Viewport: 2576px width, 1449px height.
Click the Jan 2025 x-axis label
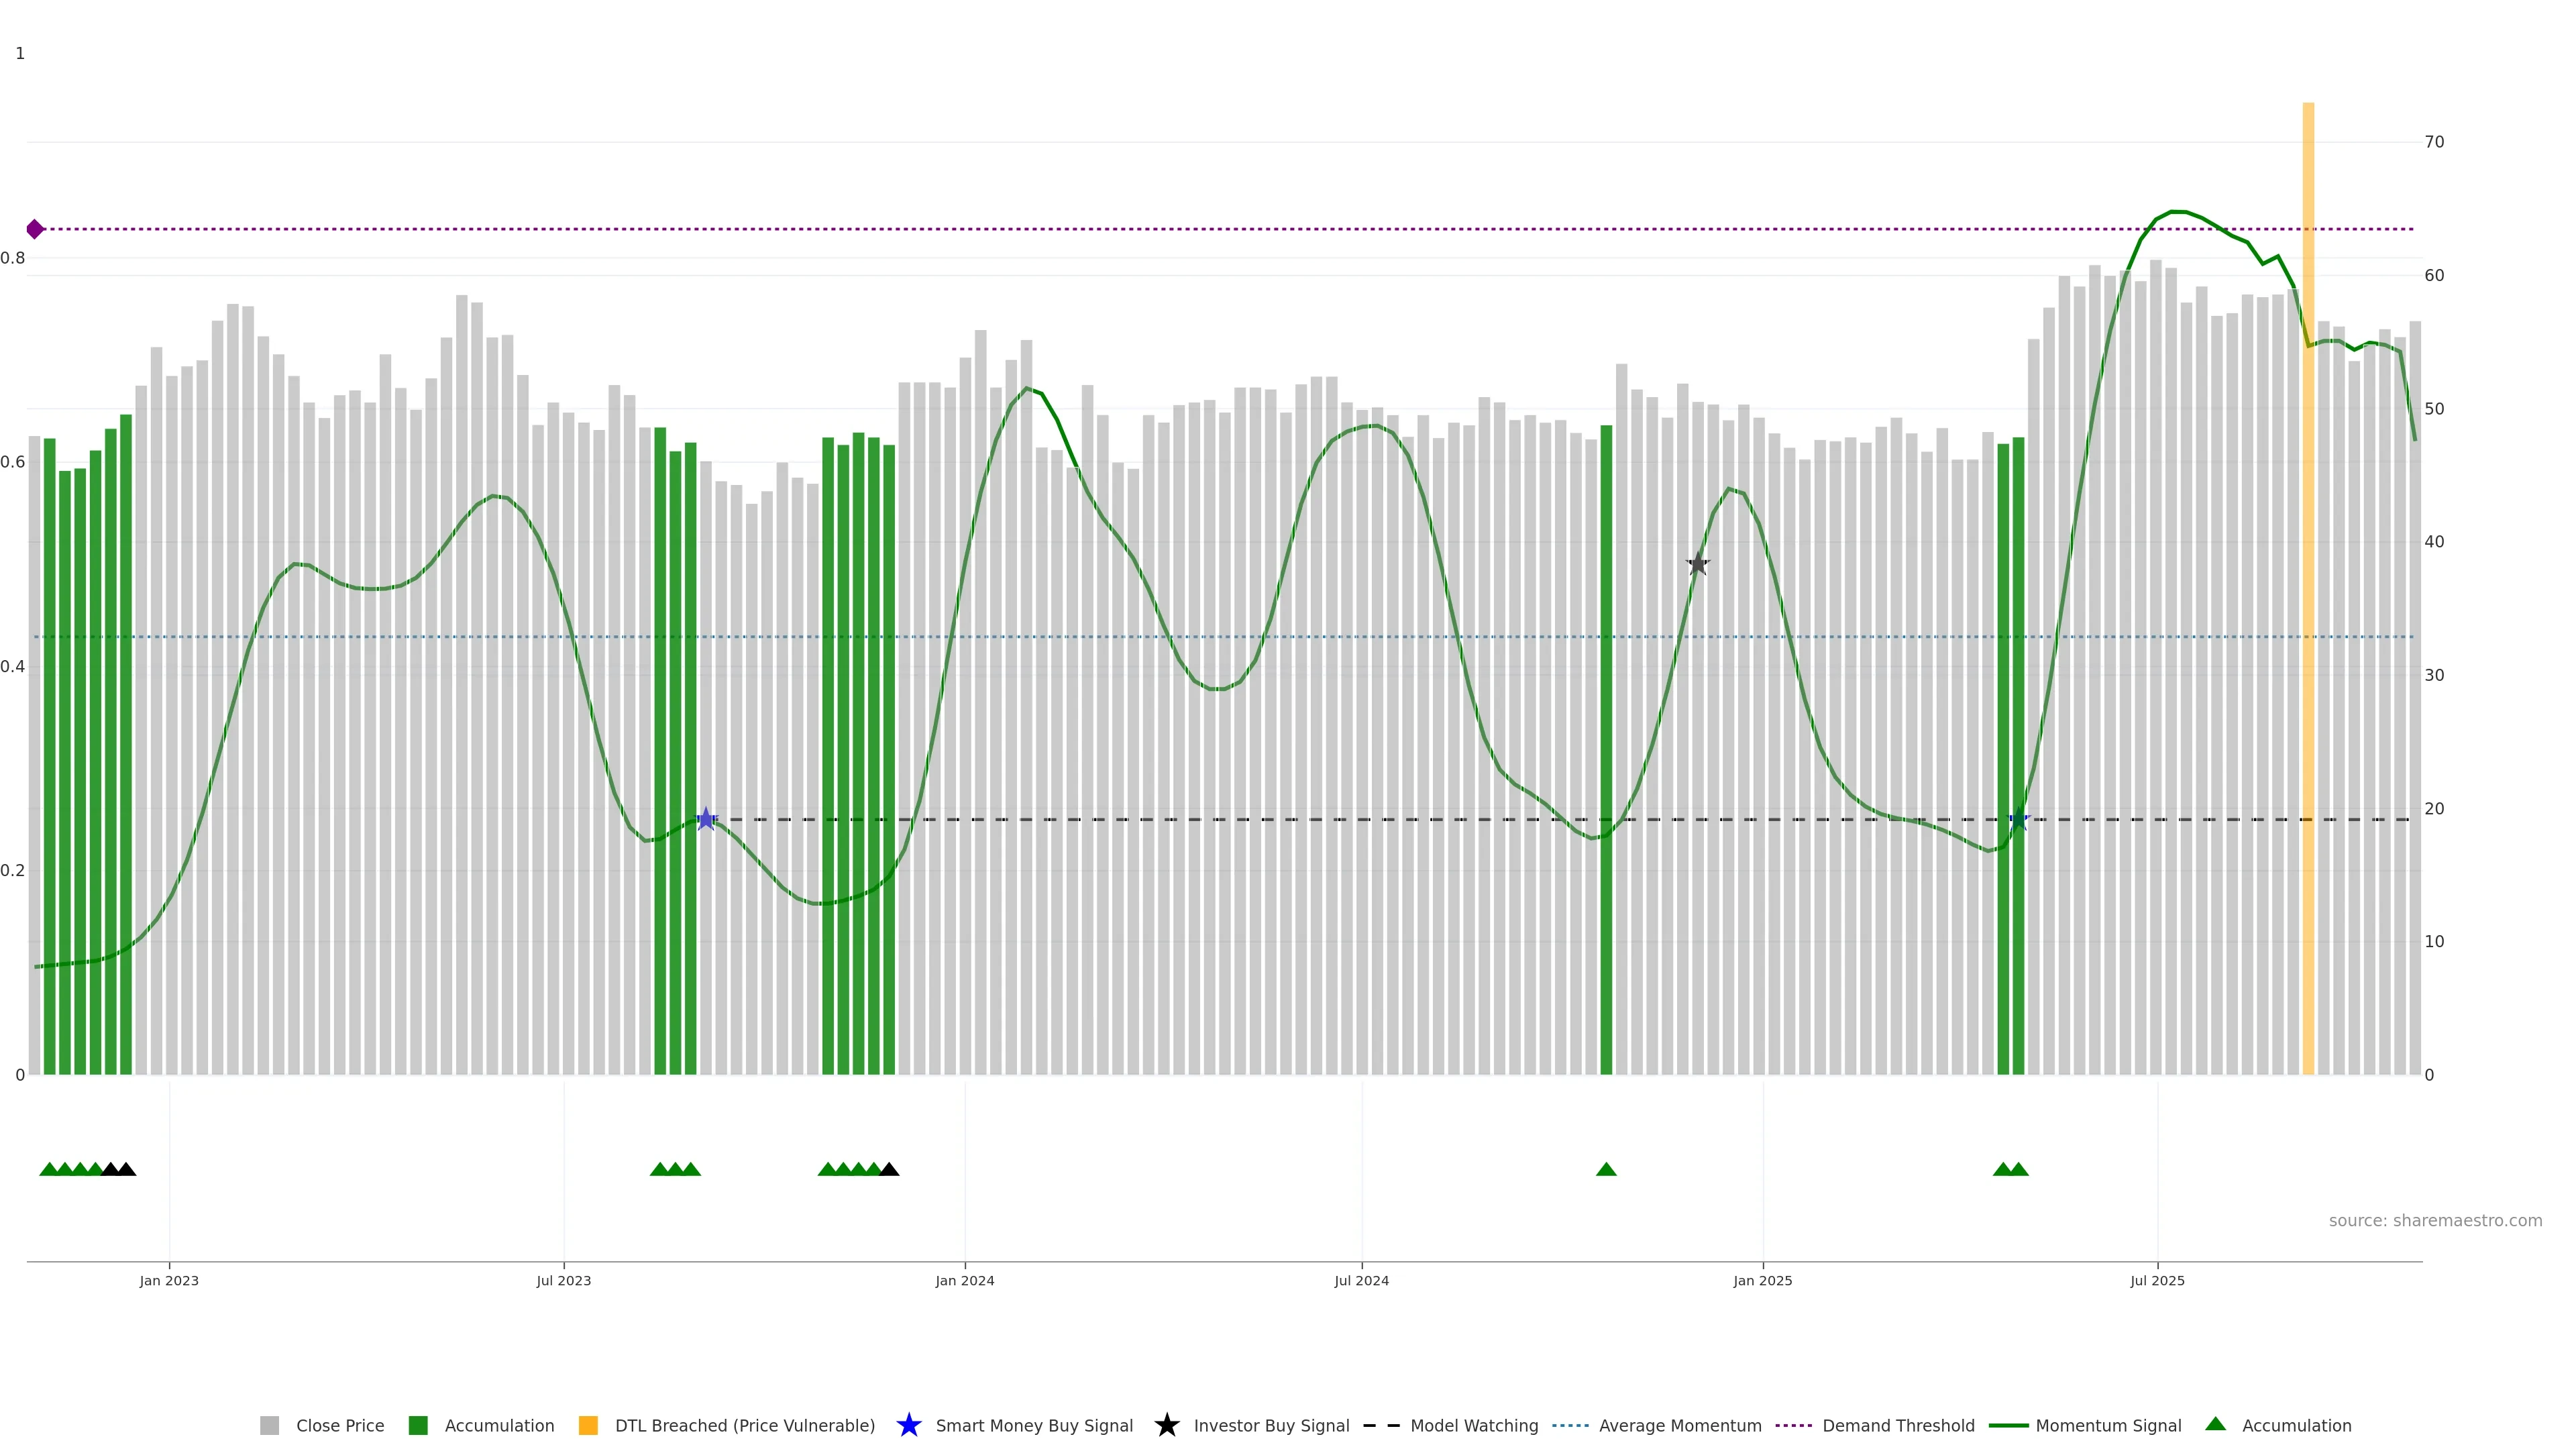tap(1762, 1280)
